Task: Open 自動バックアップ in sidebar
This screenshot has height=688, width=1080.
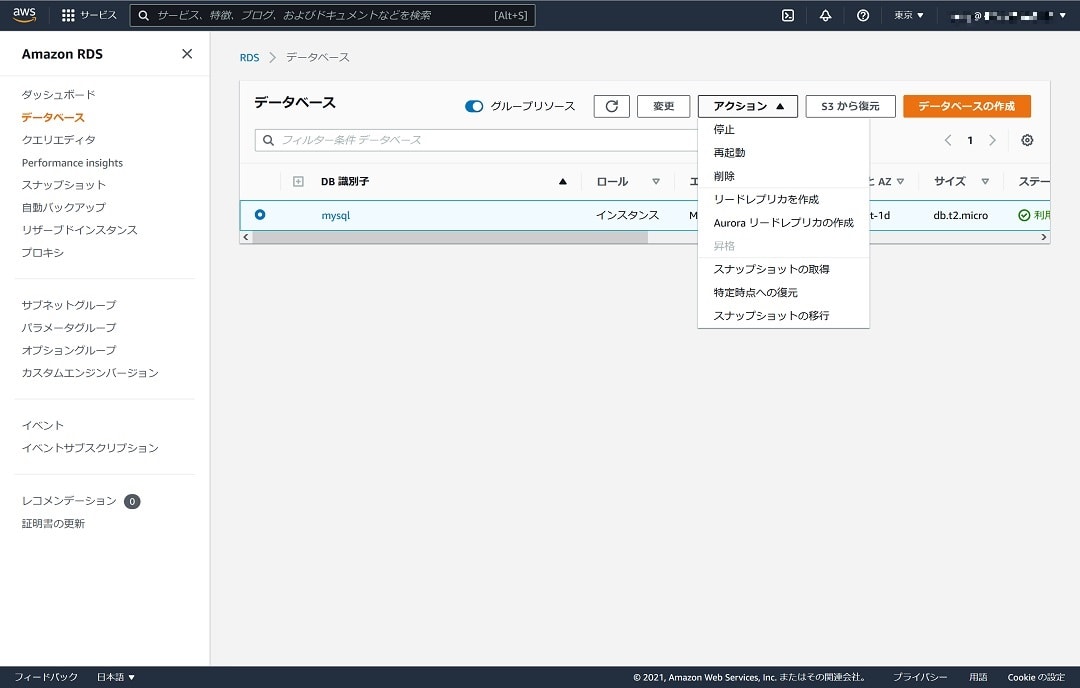Action: (64, 207)
